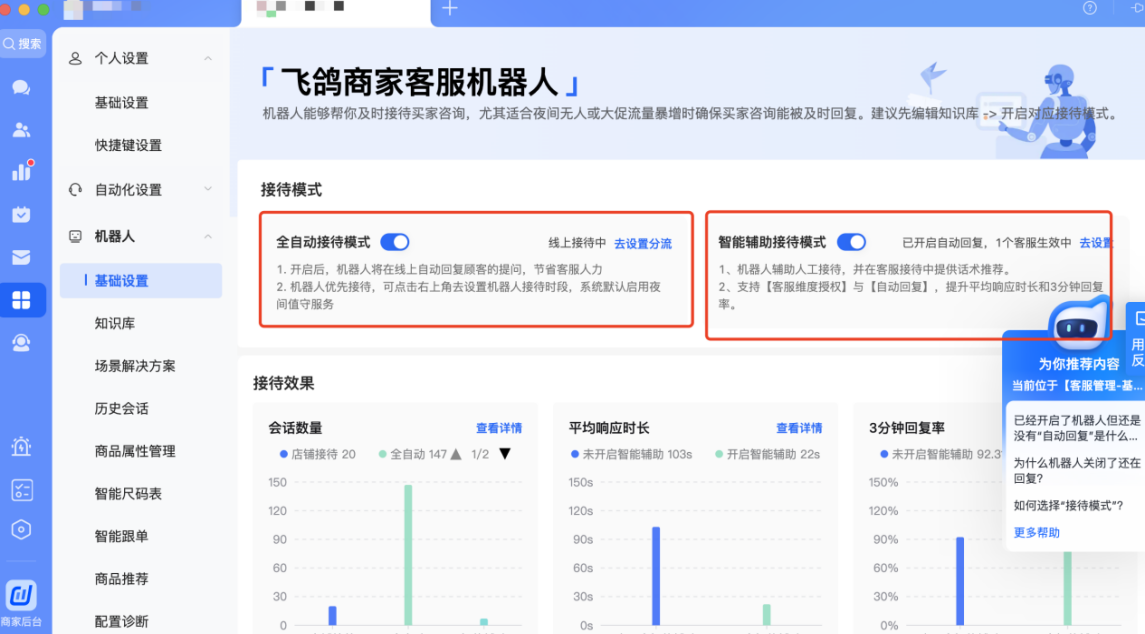This screenshot has height=634, width=1145.
Task: Toggle the 智能辅助接待模式 switch
Action: point(851,242)
